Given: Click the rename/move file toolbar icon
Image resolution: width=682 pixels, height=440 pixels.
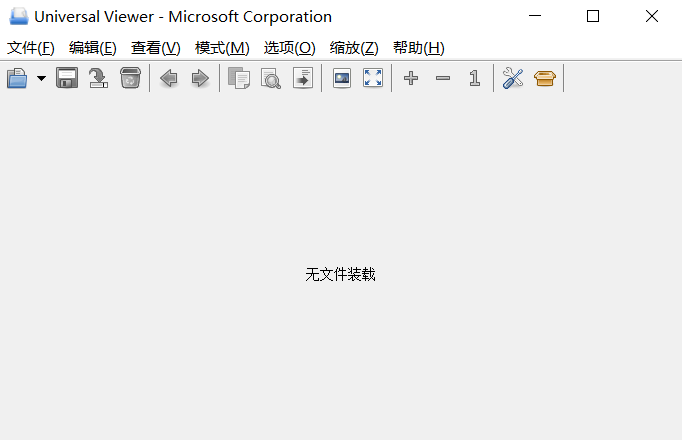Looking at the screenshot, I should coord(98,78).
